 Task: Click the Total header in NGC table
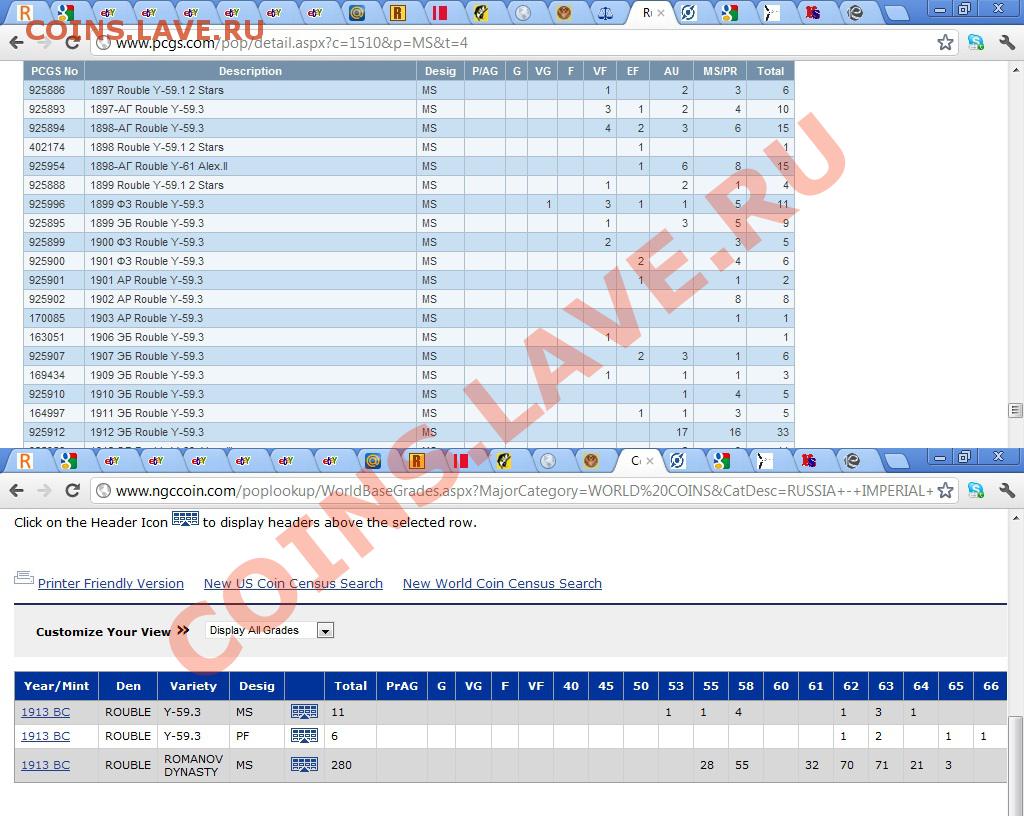coord(350,686)
